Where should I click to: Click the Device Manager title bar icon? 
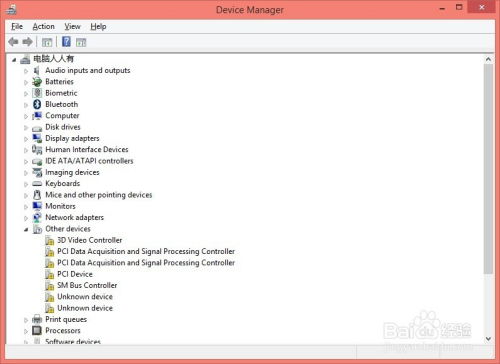(11, 9)
